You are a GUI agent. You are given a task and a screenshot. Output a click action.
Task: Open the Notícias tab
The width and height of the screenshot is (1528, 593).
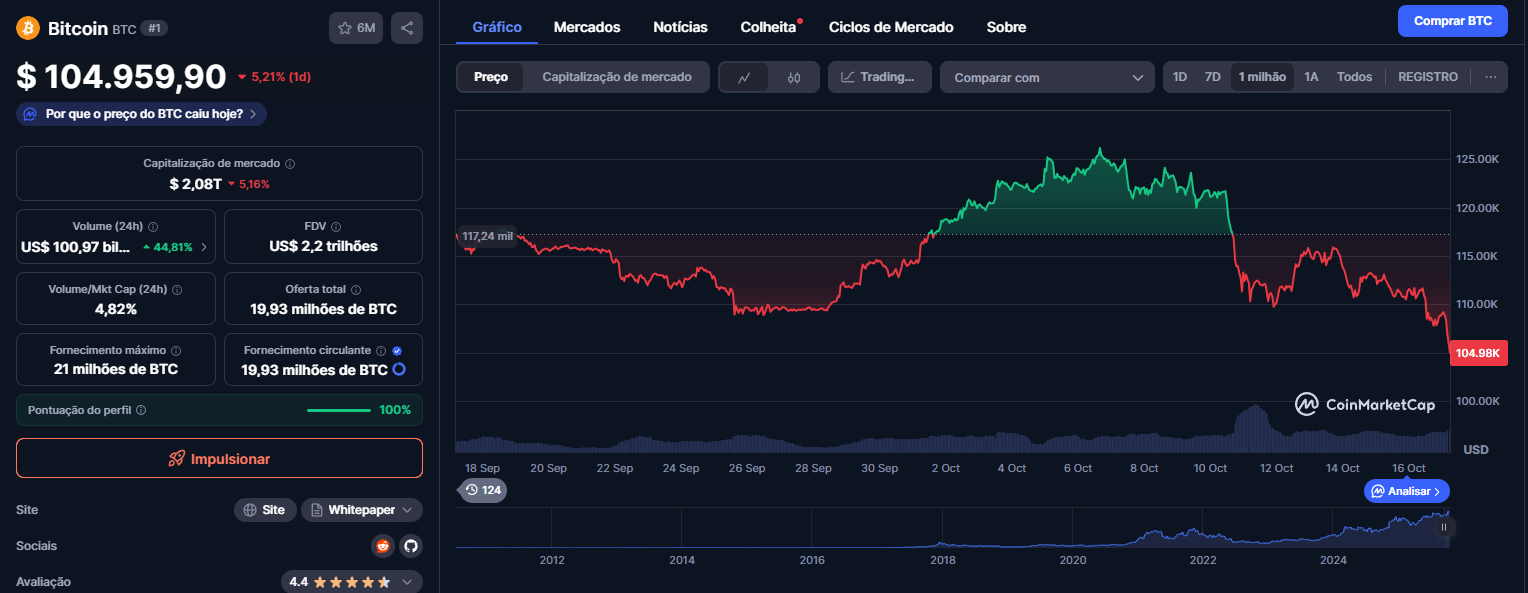pyautogui.click(x=680, y=27)
